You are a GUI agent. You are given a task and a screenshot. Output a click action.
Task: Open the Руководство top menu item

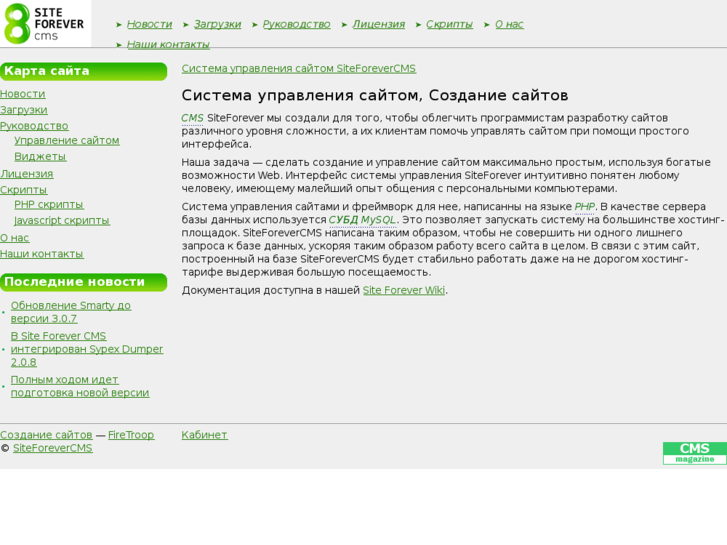pos(297,24)
